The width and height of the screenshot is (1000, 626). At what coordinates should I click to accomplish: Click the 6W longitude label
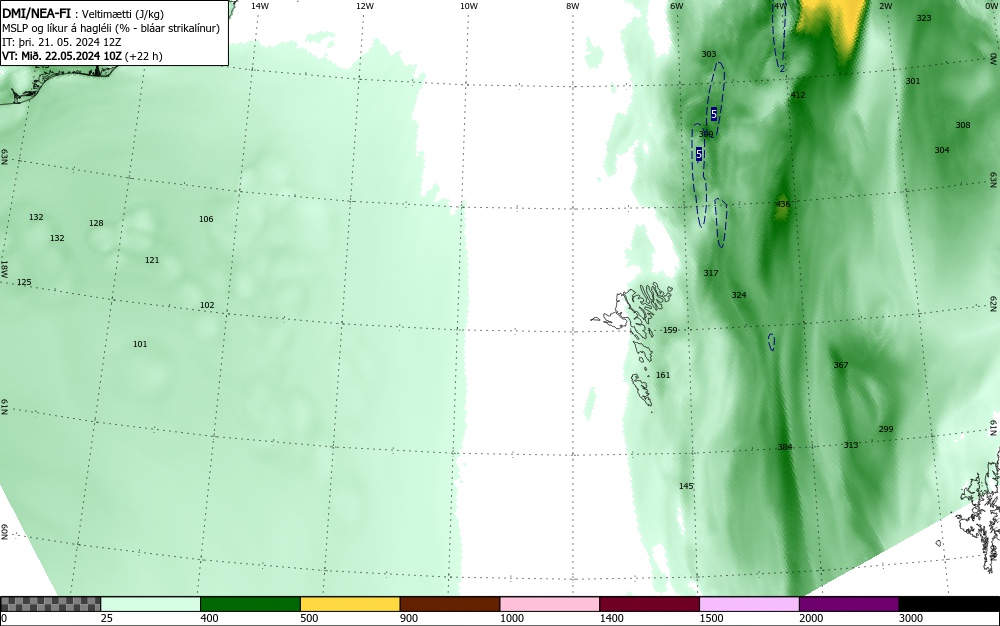pos(677,6)
